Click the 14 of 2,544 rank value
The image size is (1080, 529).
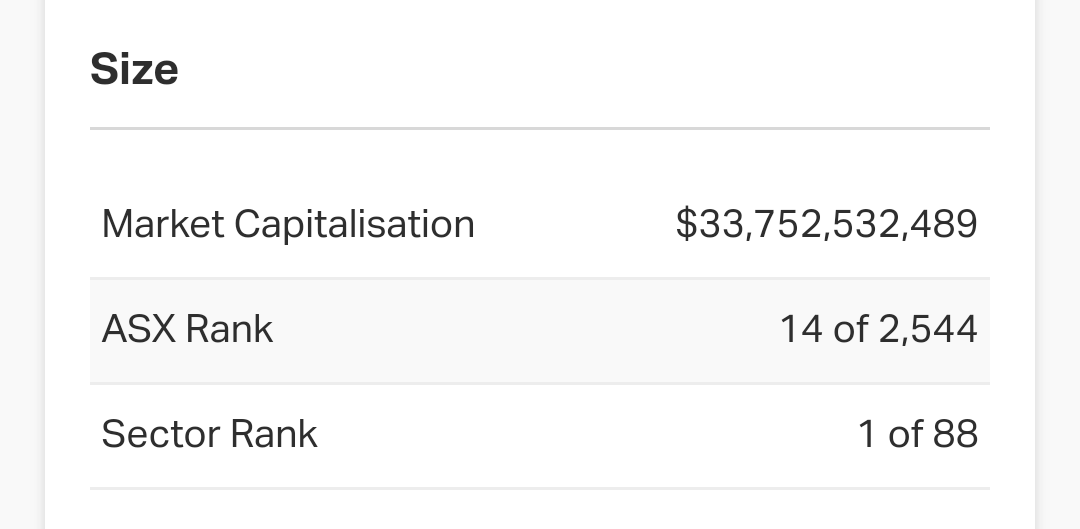coord(879,329)
